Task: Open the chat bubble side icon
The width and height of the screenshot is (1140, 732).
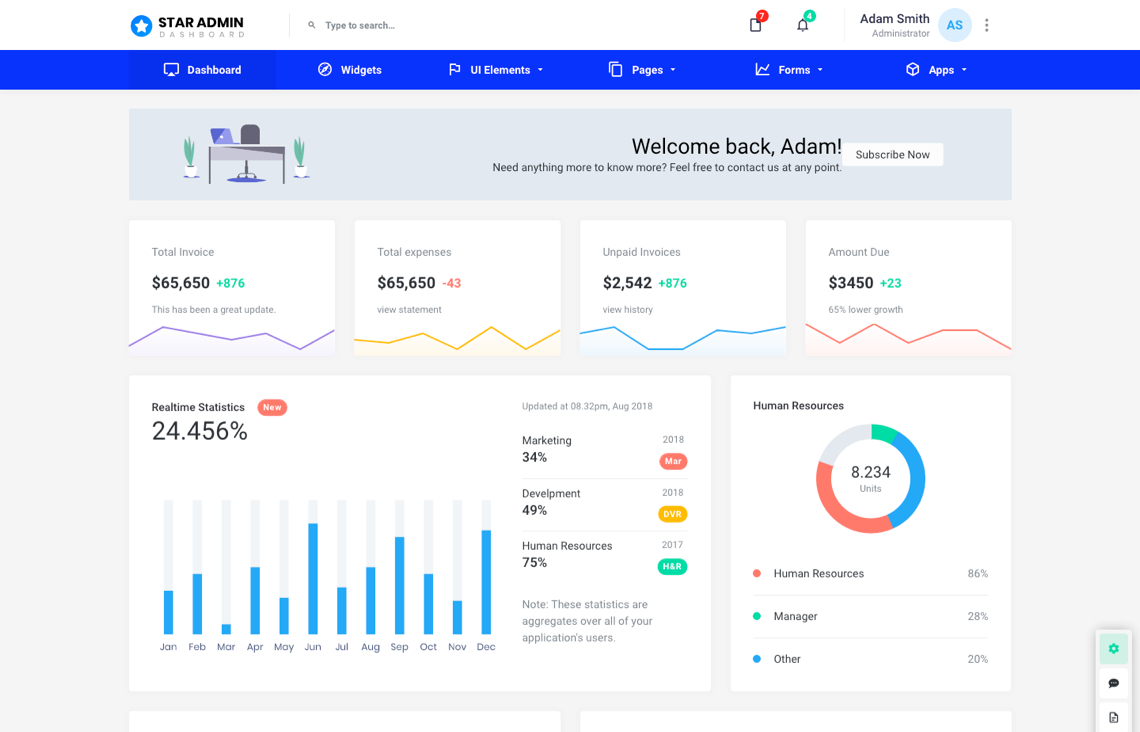Action: coord(1113,683)
